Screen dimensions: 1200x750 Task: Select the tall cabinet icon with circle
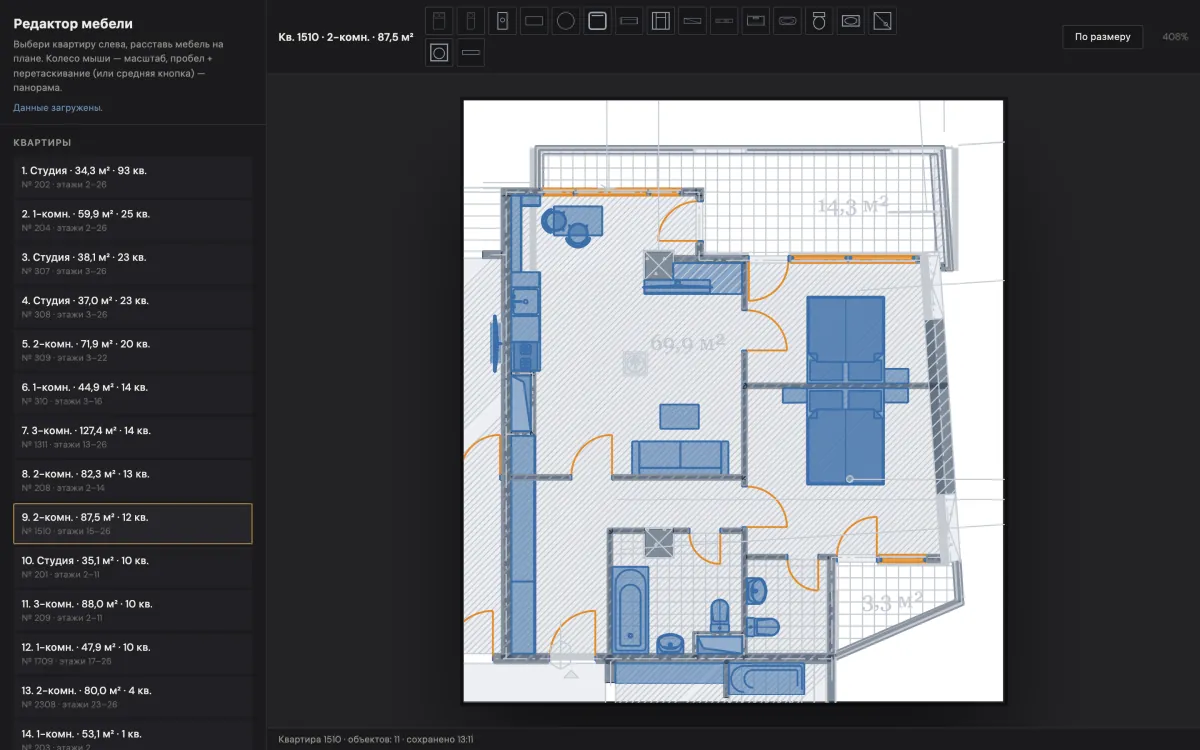click(503, 20)
